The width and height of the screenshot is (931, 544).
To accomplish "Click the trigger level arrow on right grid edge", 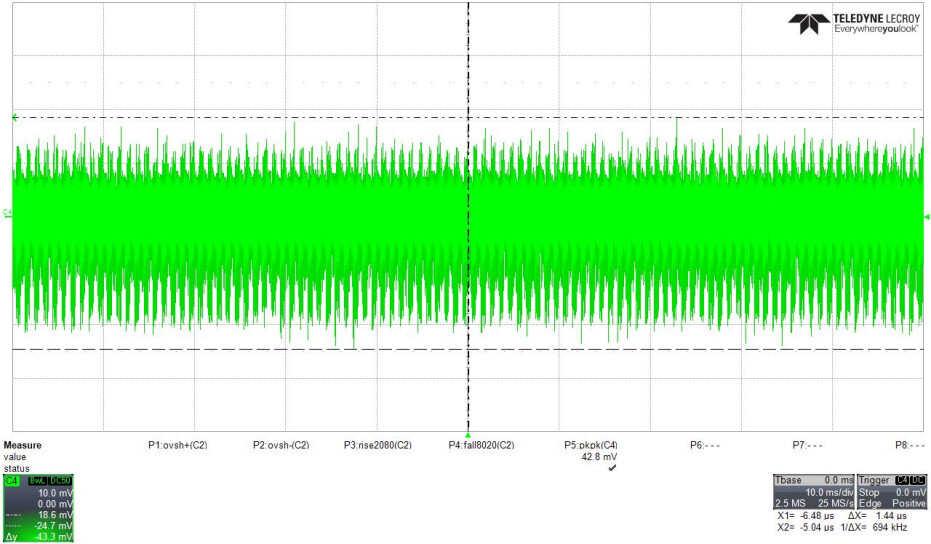I will [x=927, y=217].
